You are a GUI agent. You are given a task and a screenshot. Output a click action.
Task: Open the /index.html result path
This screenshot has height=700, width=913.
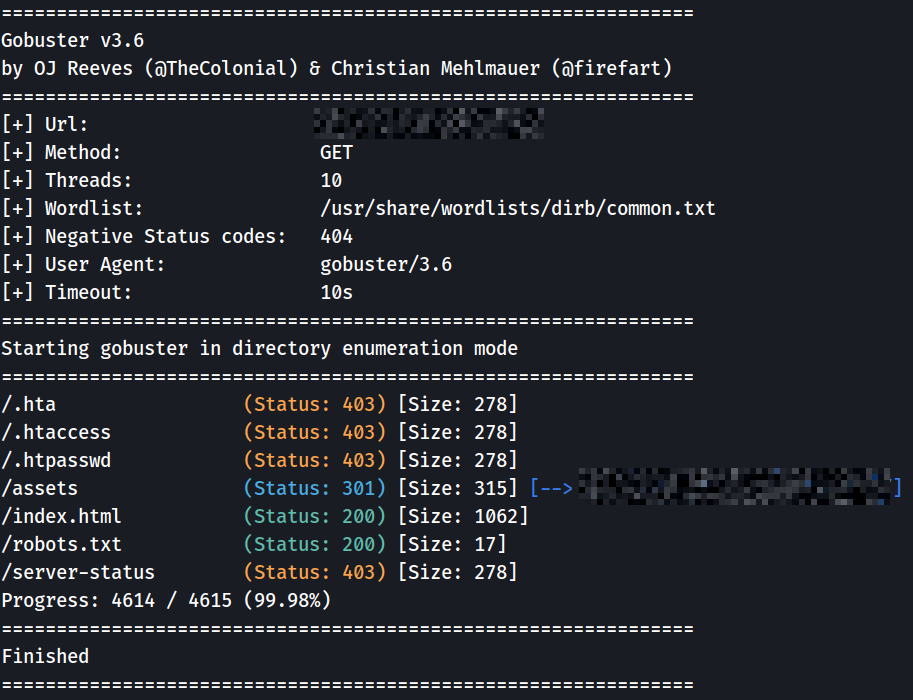[x=61, y=516]
